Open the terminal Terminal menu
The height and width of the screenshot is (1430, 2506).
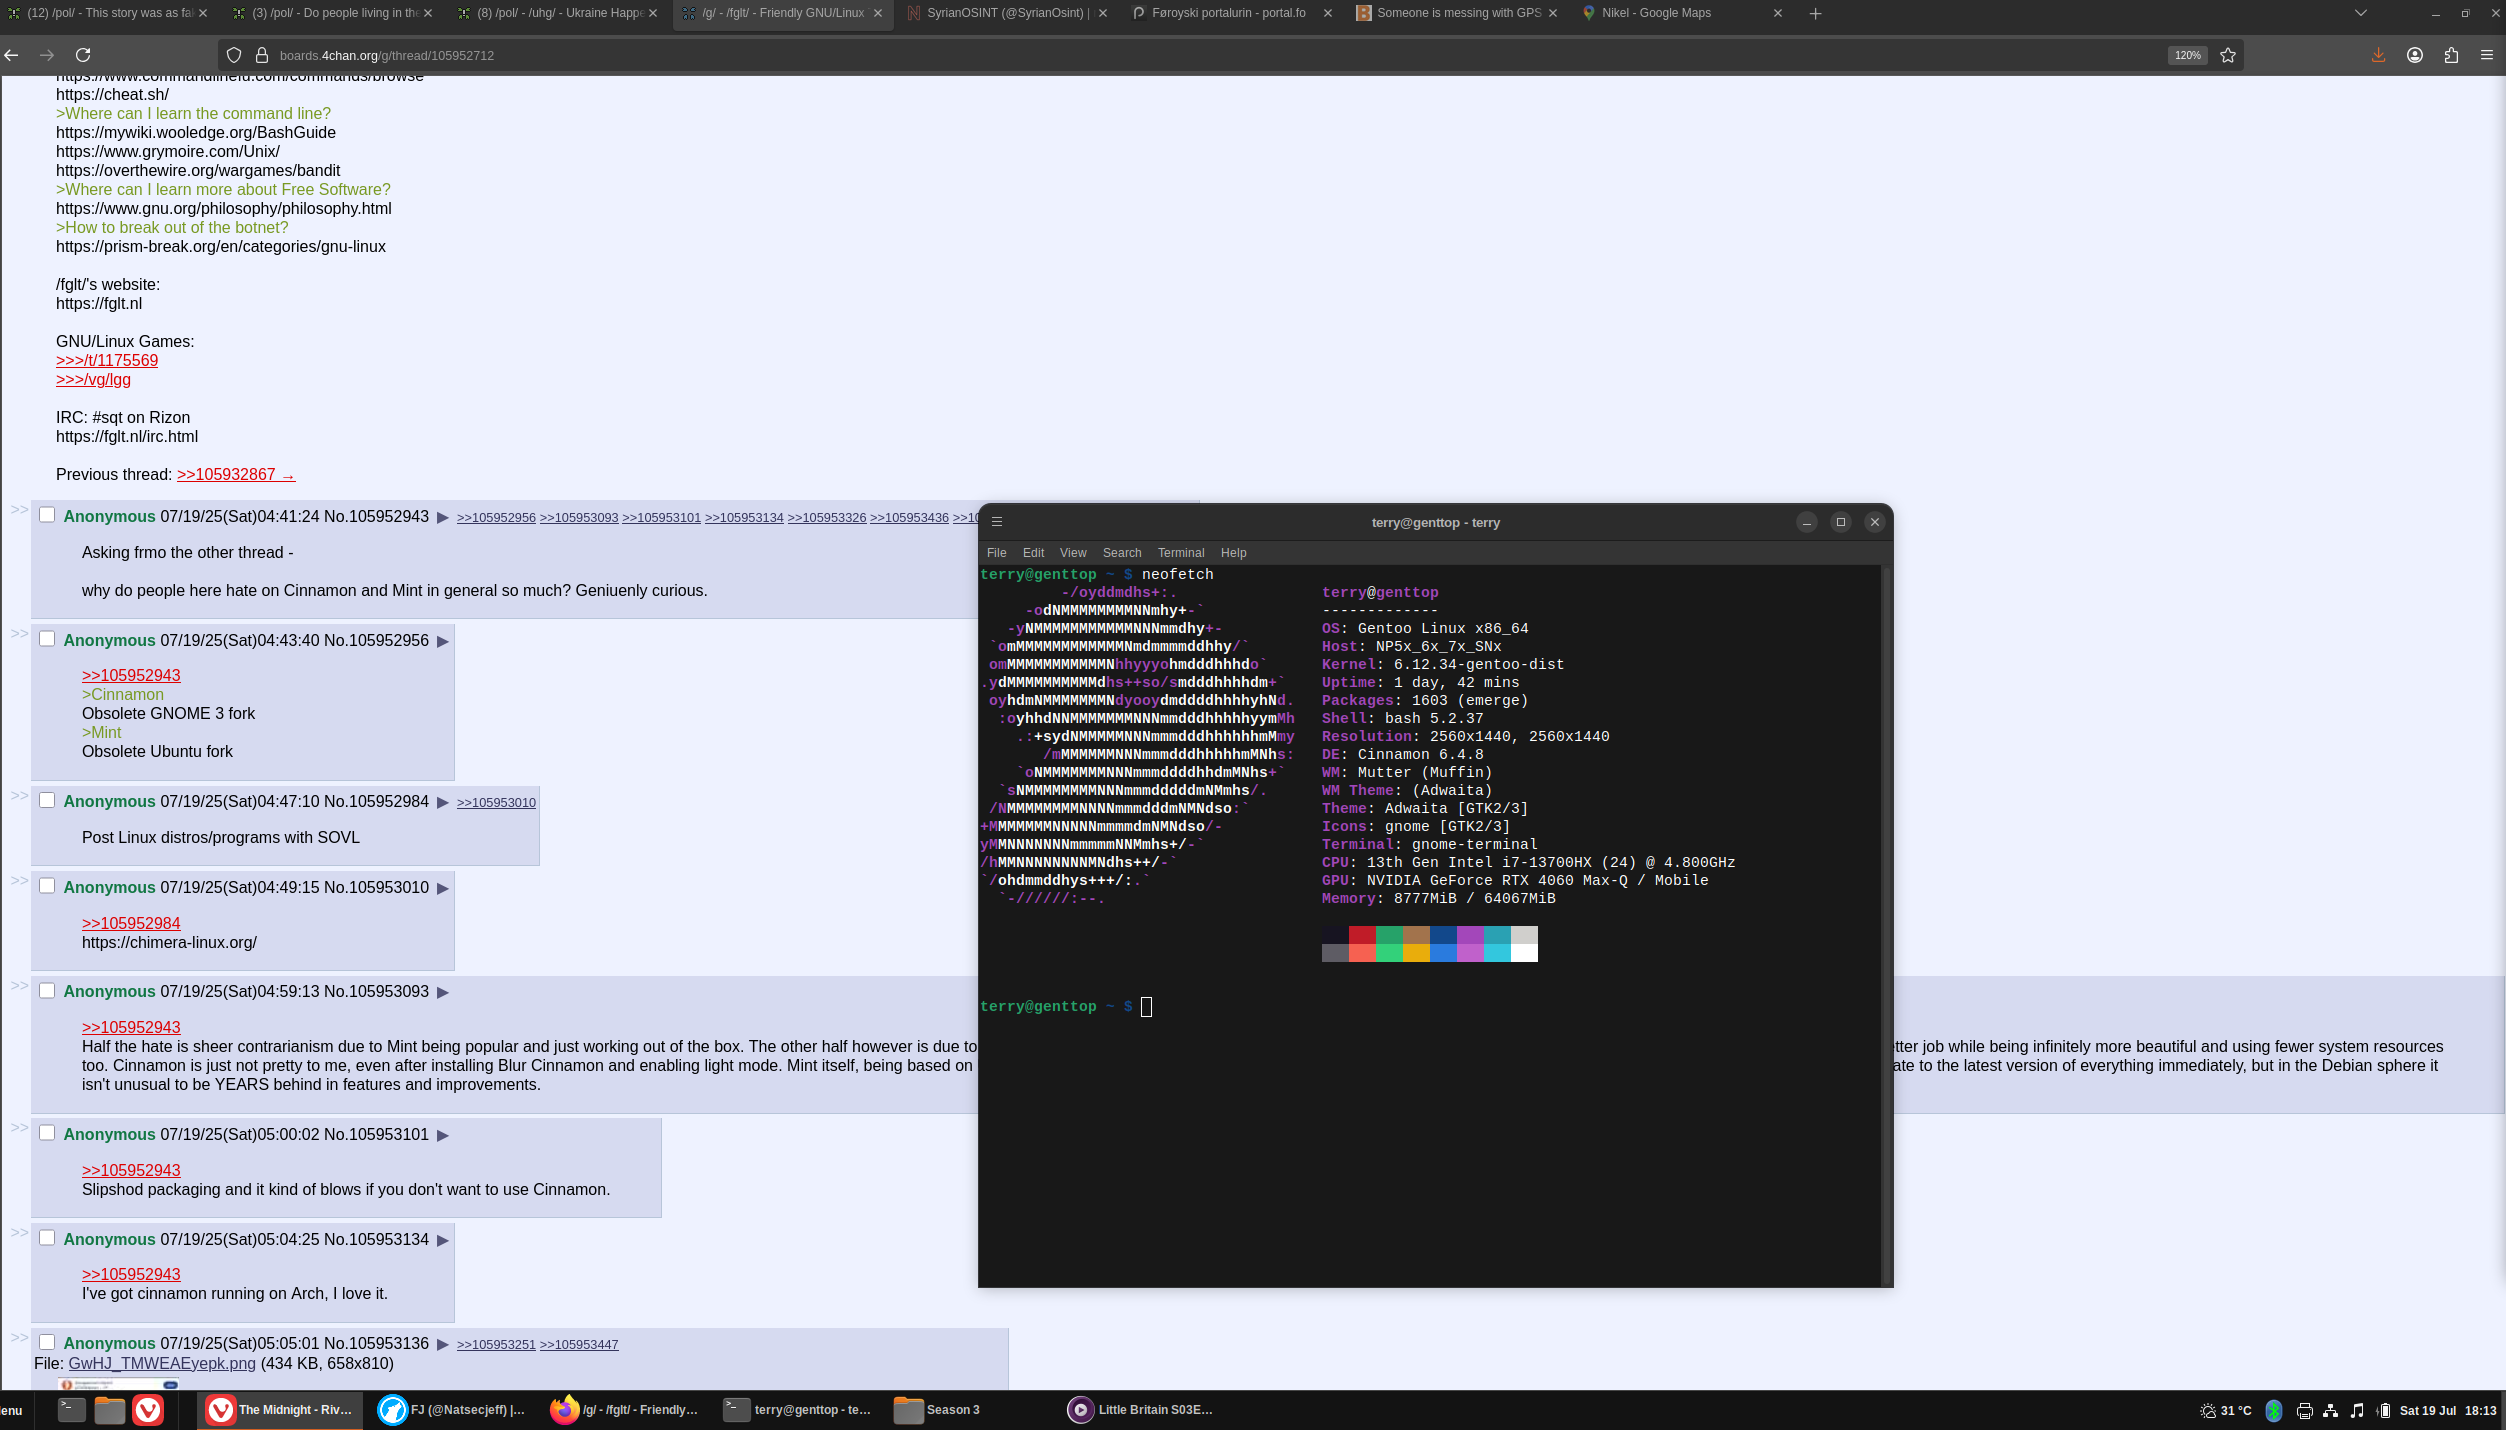pyautogui.click(x=1181, y=553)
